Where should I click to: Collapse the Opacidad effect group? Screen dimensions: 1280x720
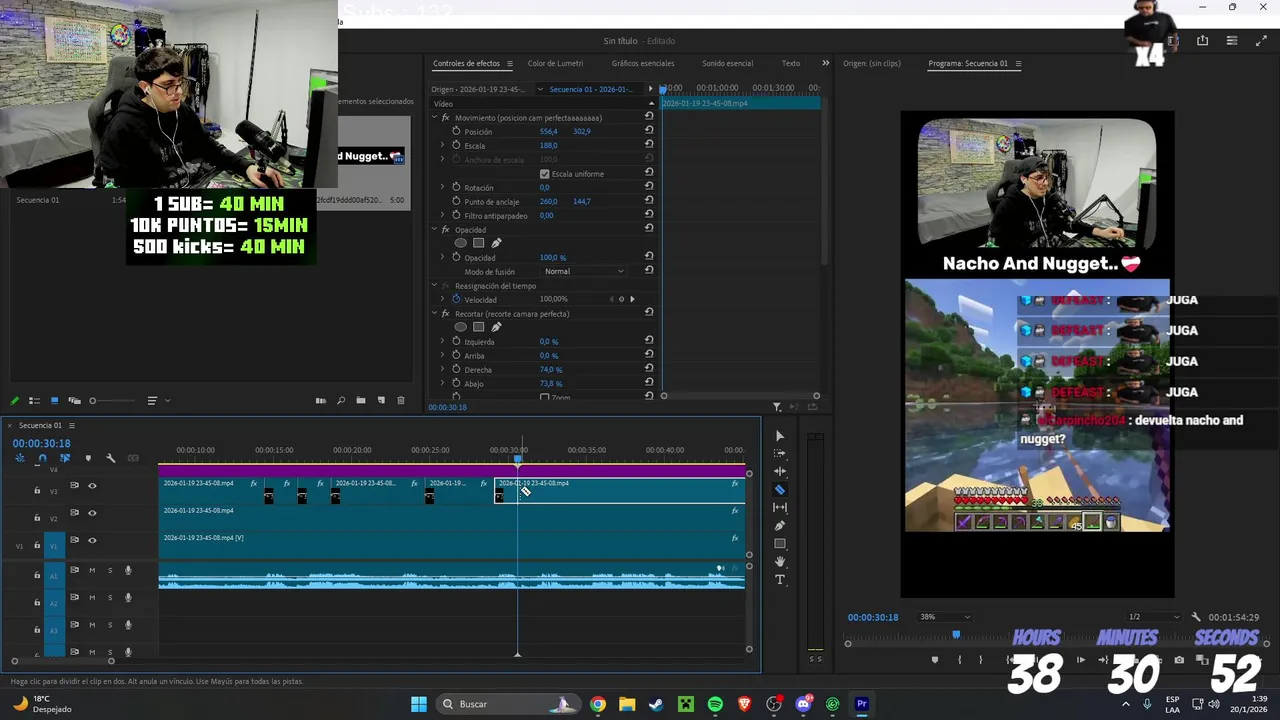[434, 229]
